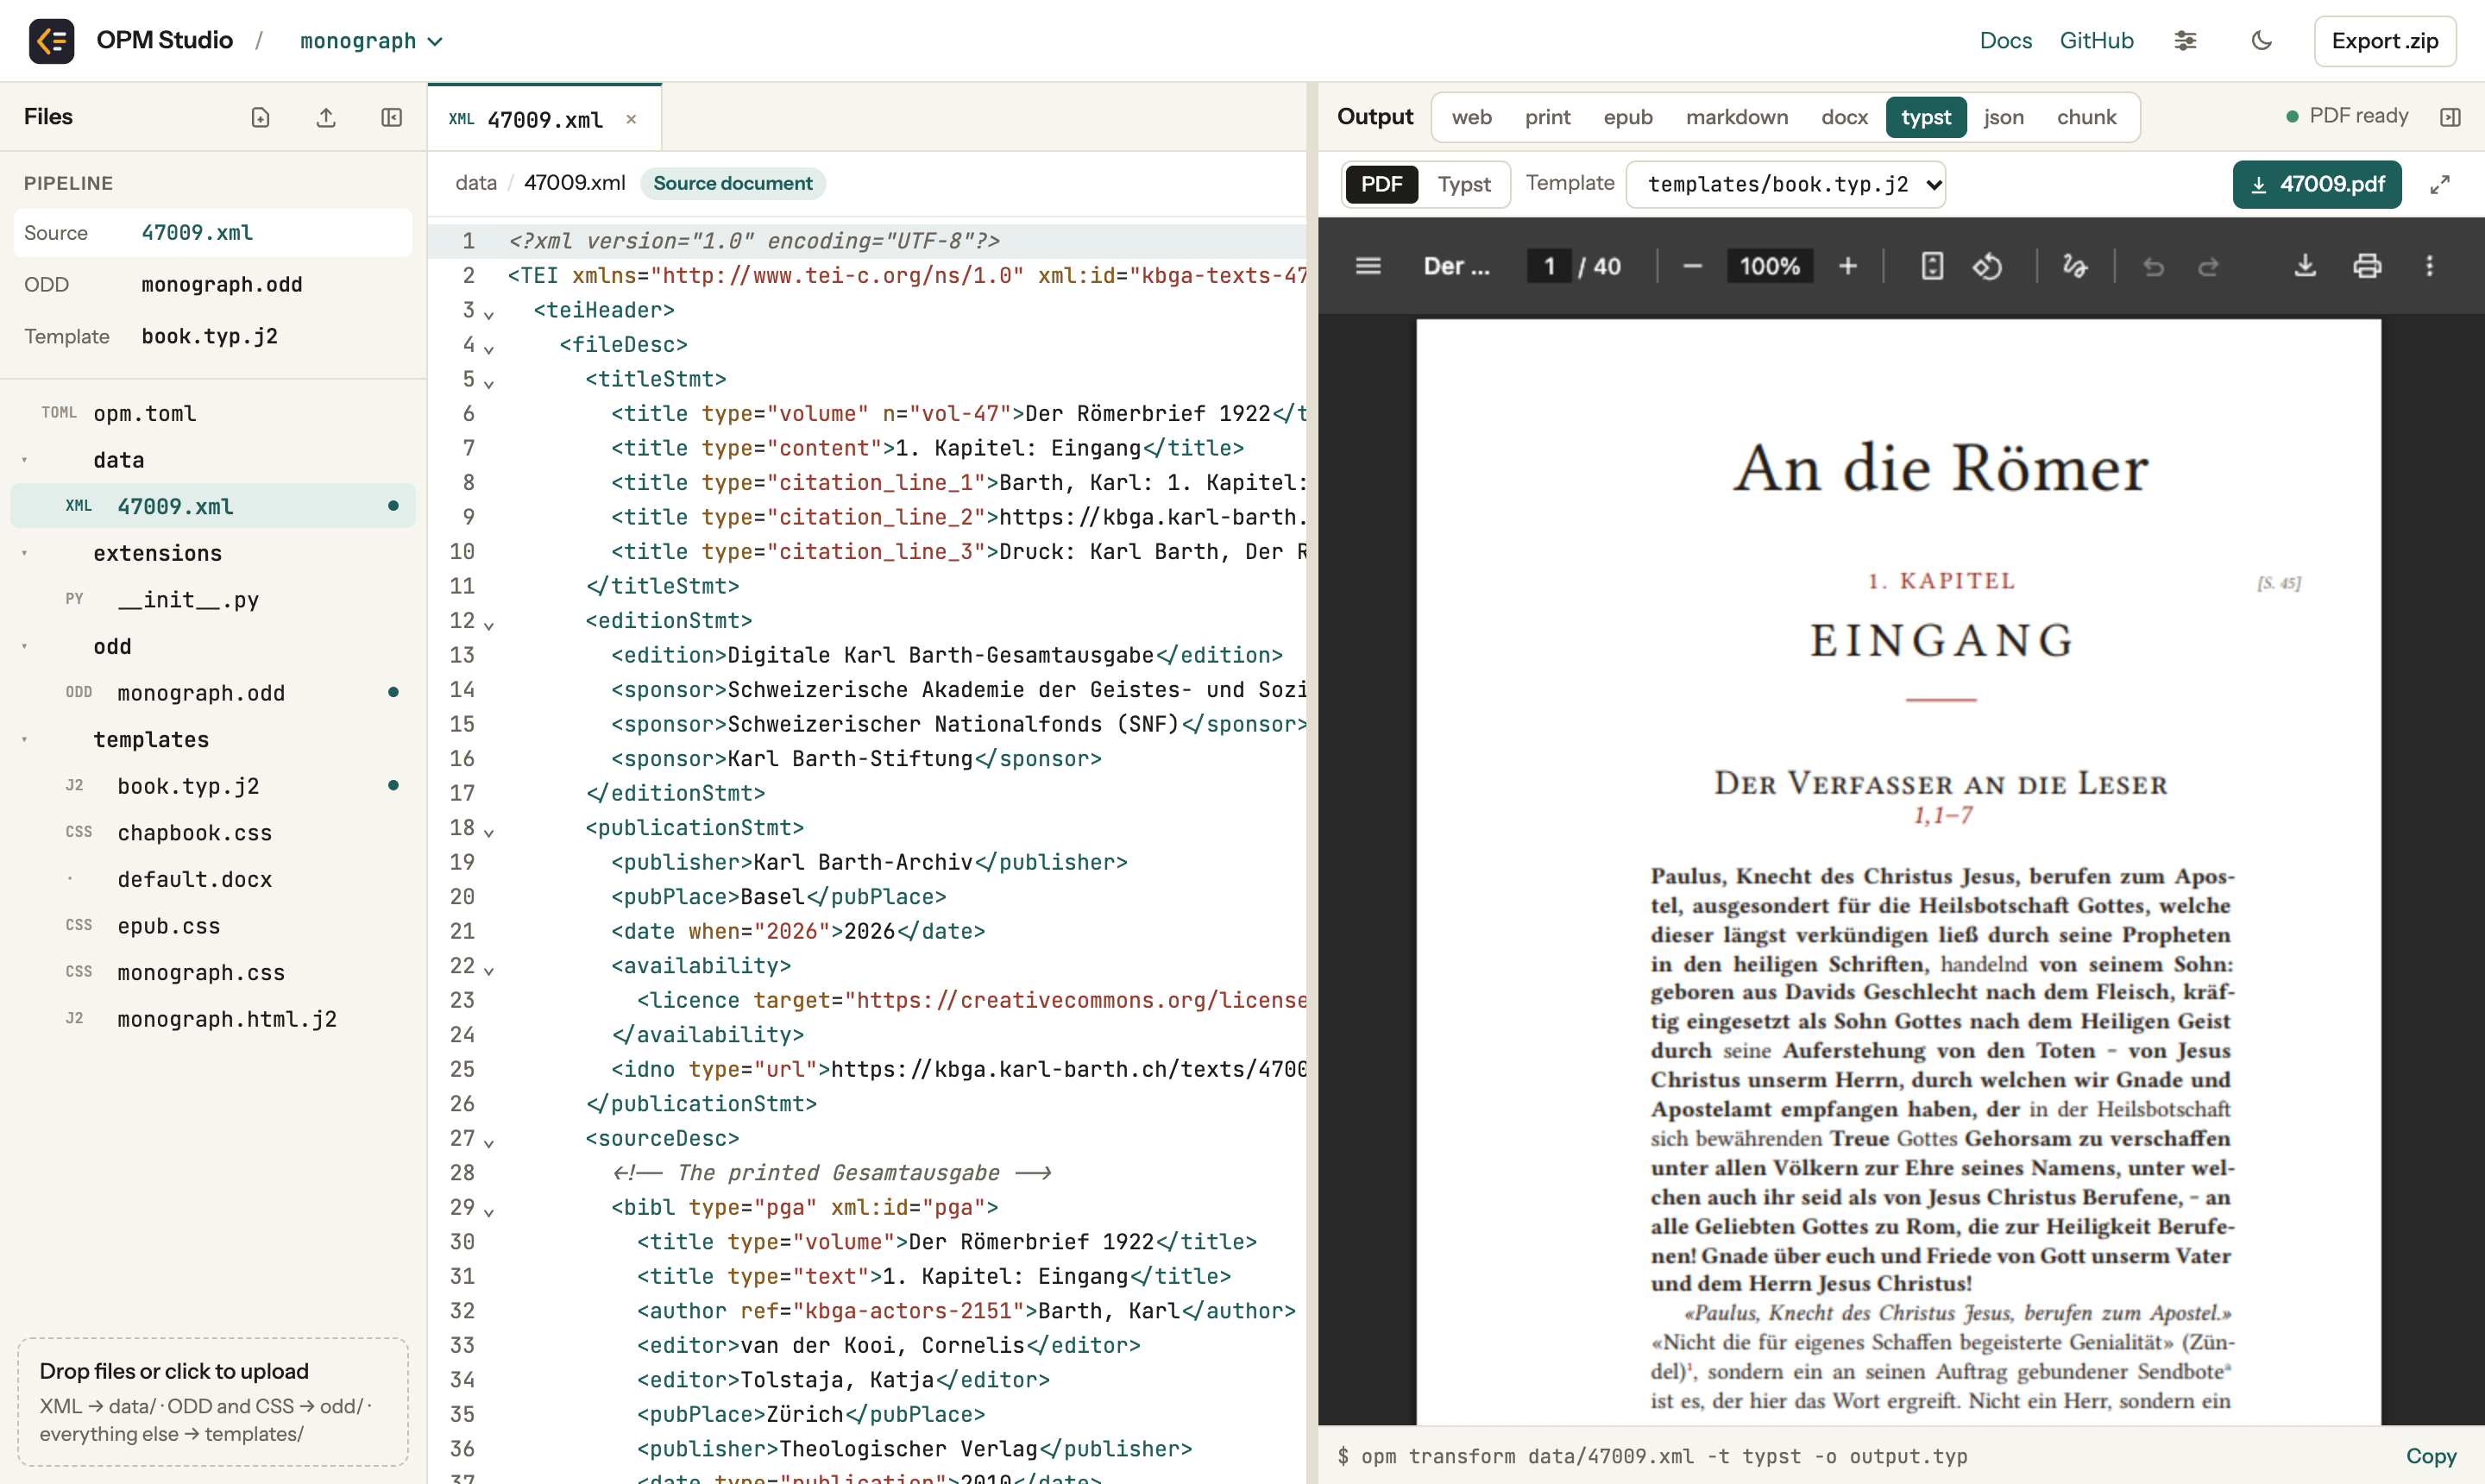
Task: Click the PDF viewer download icon
Action: (x=2305, y=266)
